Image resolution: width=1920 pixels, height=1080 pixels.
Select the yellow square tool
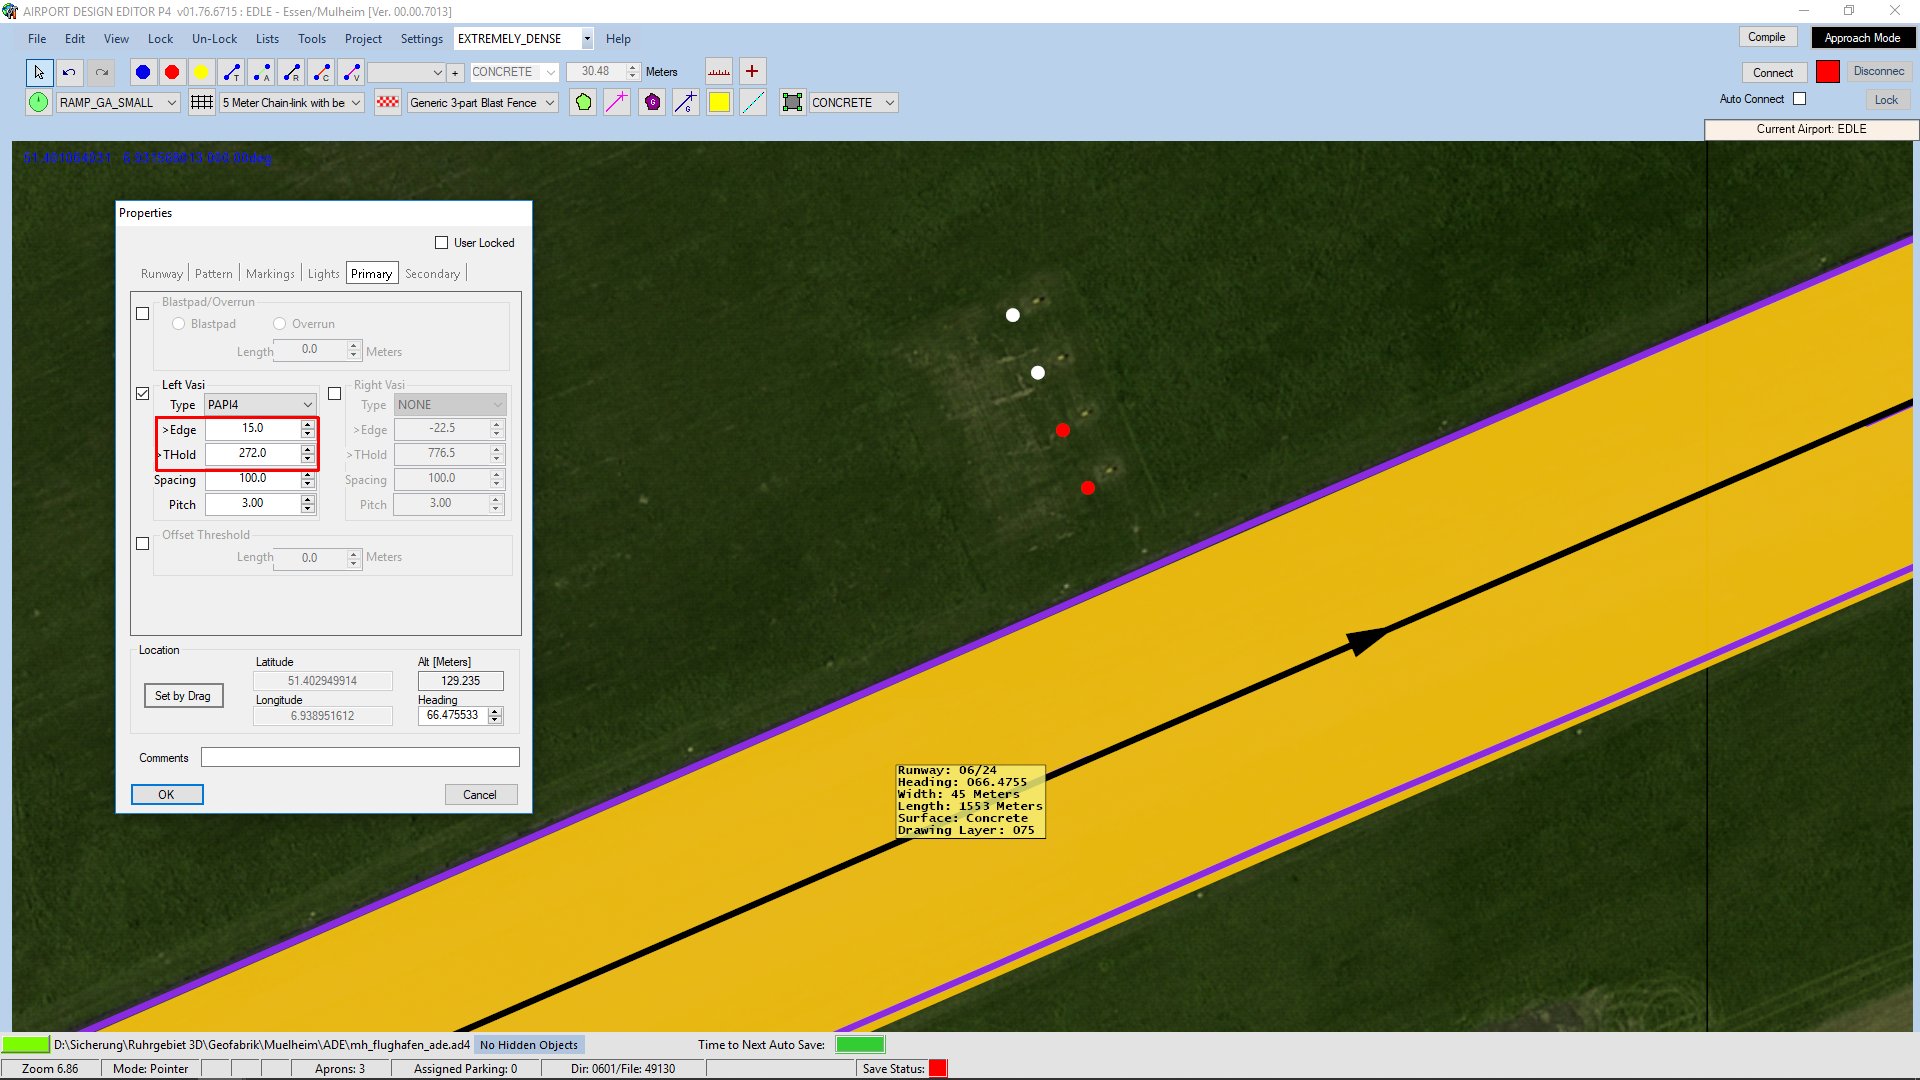[720, 102]
